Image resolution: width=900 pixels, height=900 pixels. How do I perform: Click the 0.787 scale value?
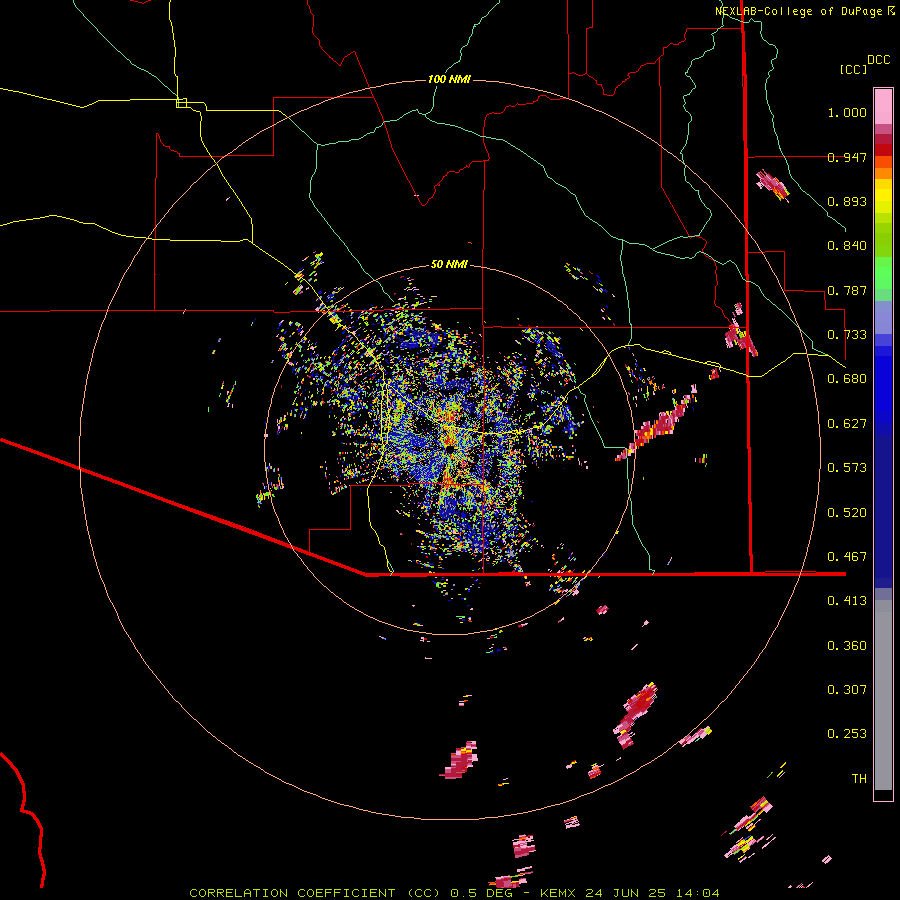847,290
